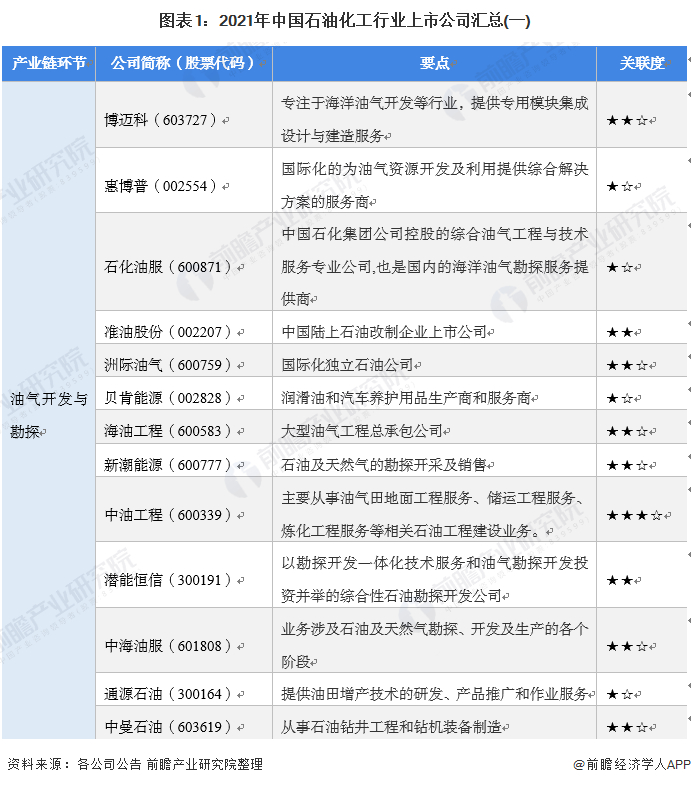This screenshot has height=785, width=691.
Task: Click the description 中国石化集团公司控股的综合油气工程
Action: pos(434,266)
